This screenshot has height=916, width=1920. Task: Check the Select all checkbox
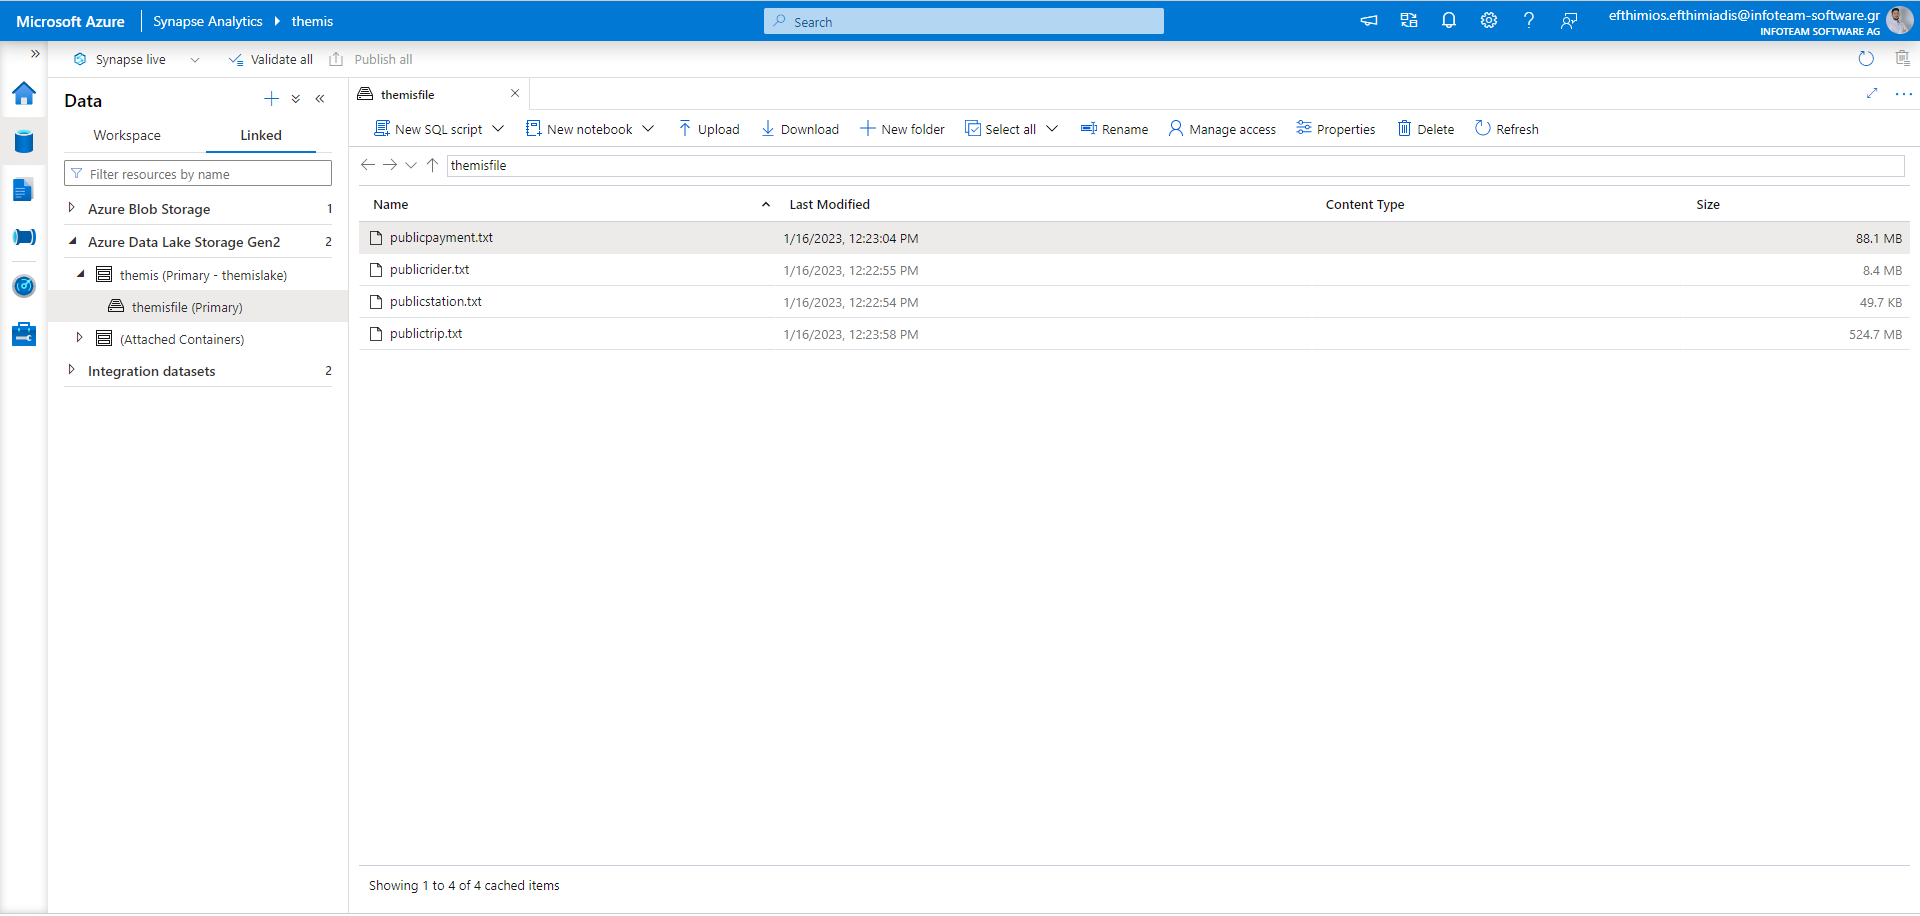[973, 128]
